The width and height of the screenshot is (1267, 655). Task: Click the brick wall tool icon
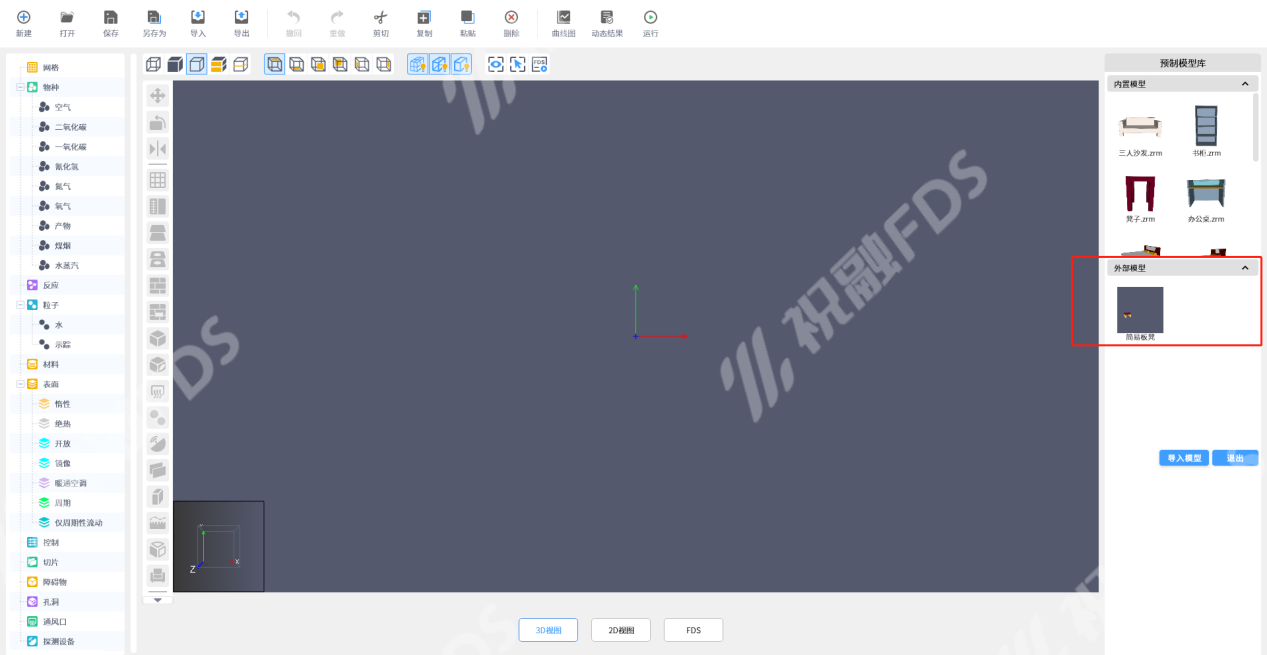tap(157, 285)
